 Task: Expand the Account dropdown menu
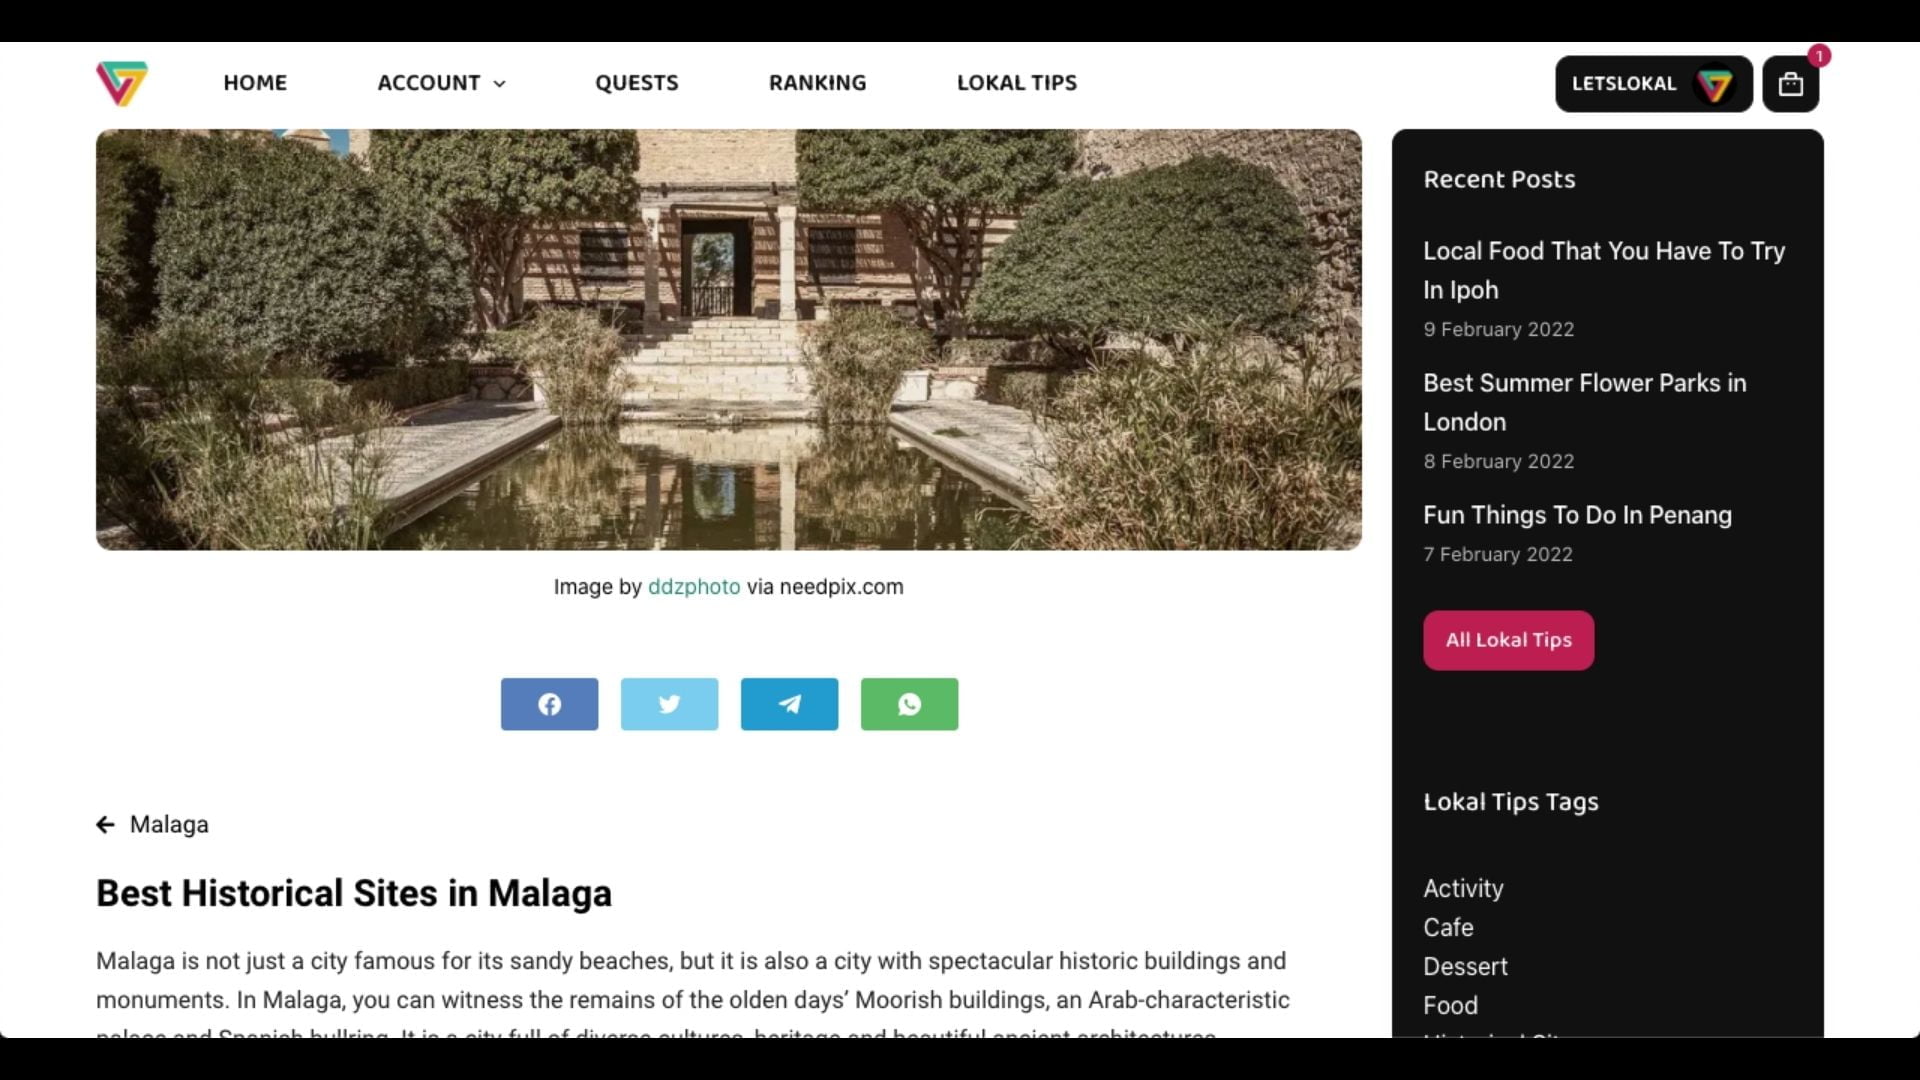(441, 83)
